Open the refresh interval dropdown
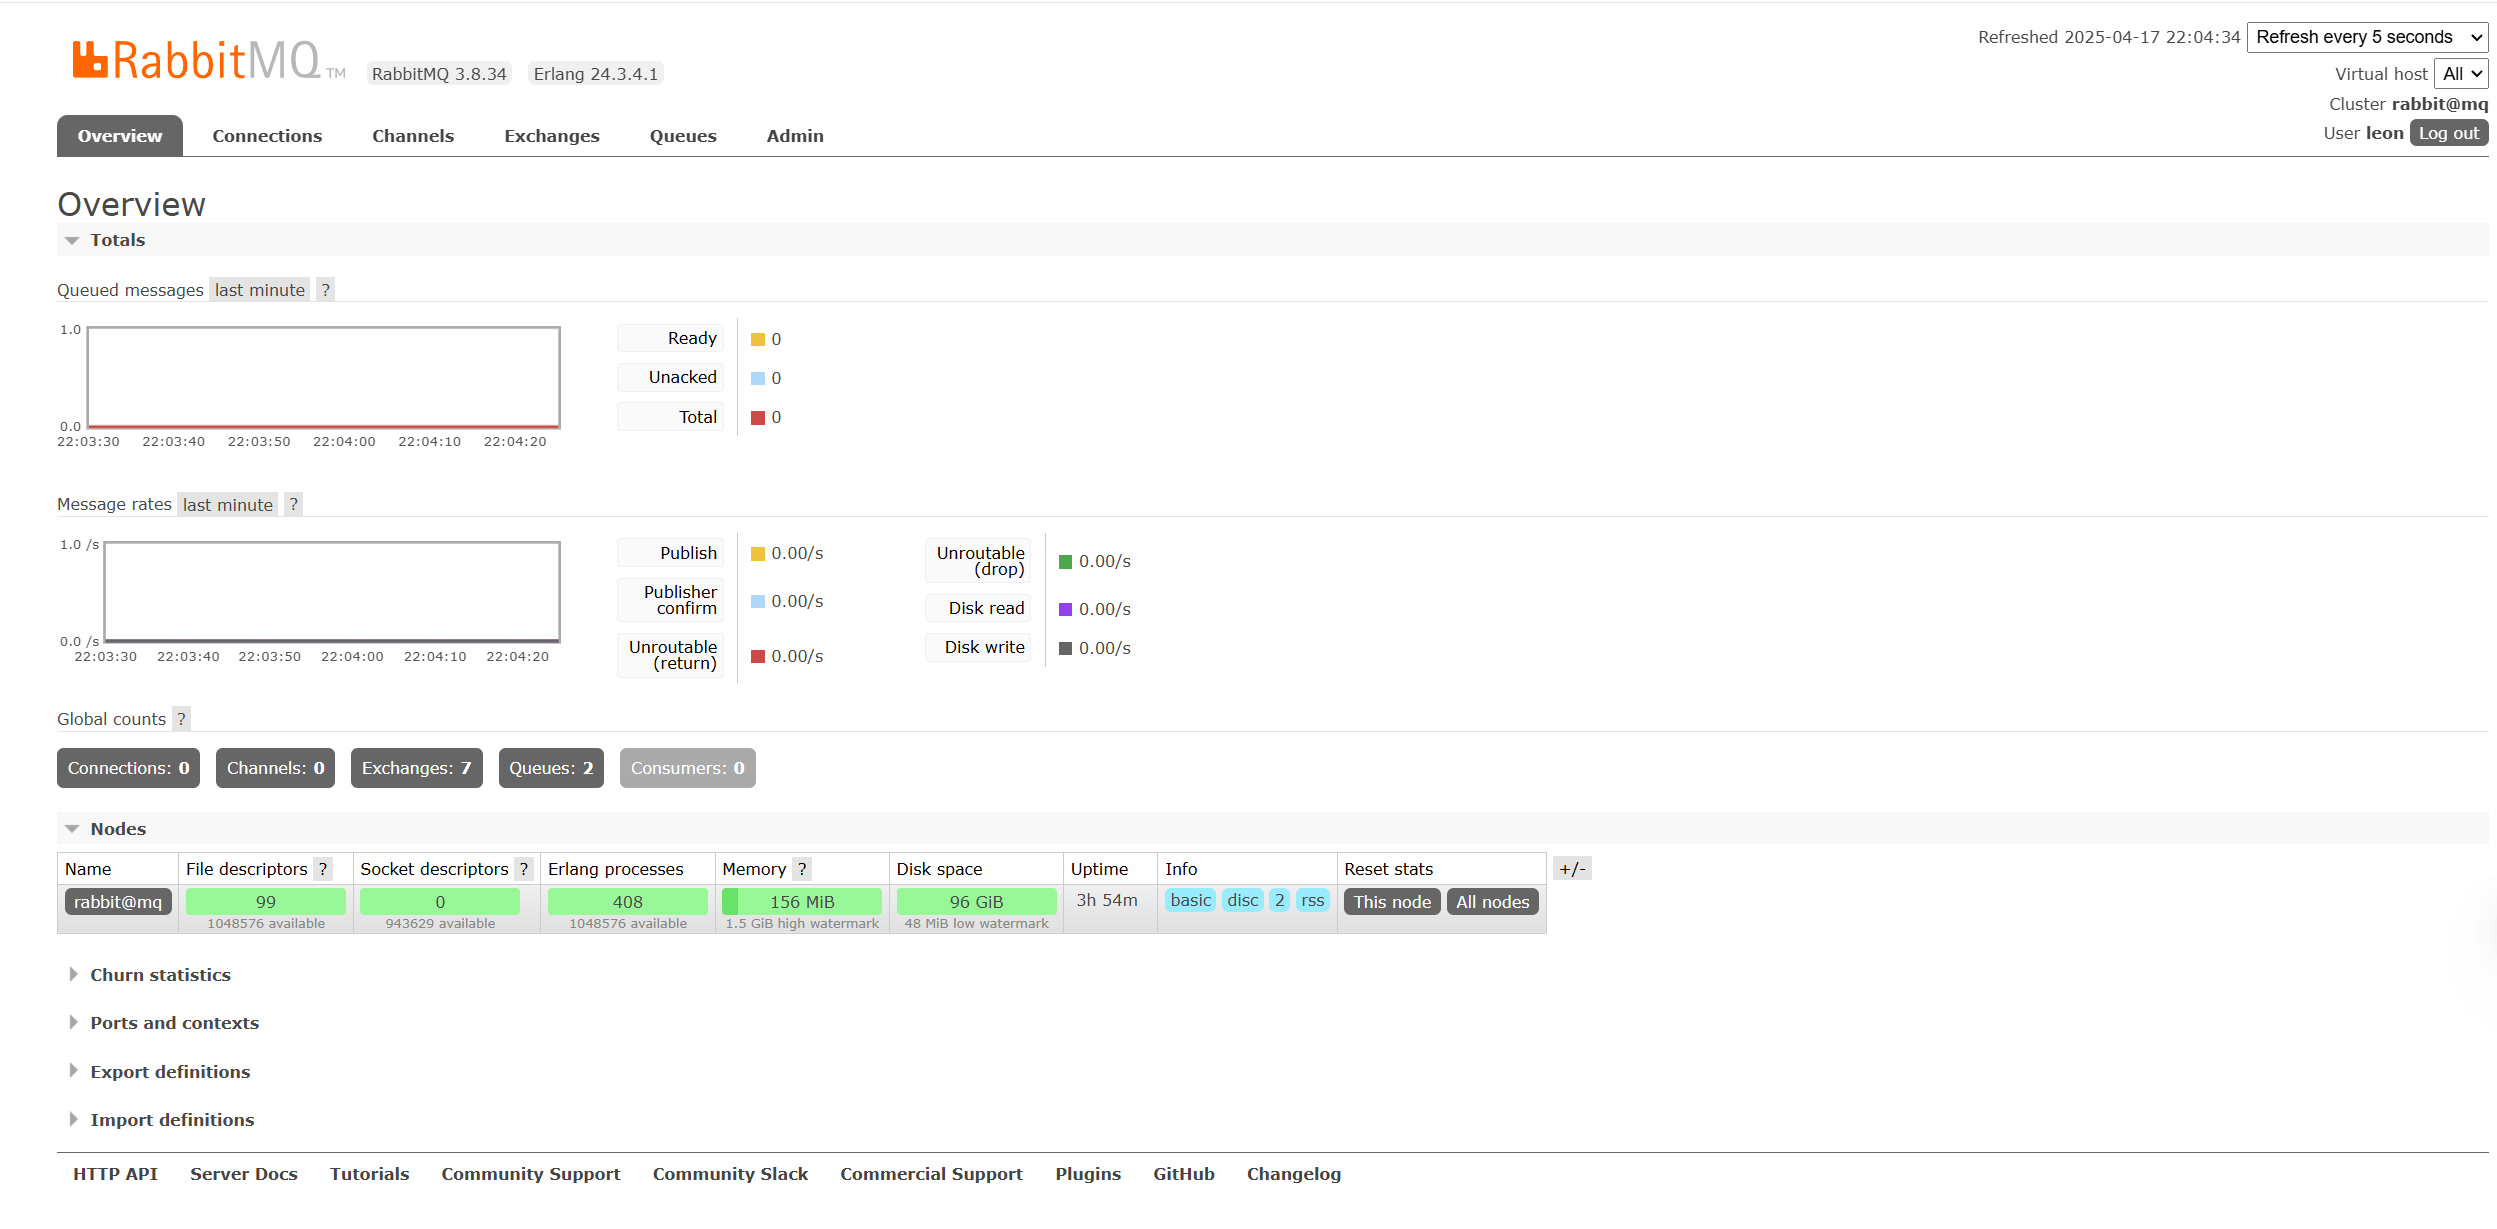Viewport: 2497px width, 1229px height. [x=2366, y=37]
